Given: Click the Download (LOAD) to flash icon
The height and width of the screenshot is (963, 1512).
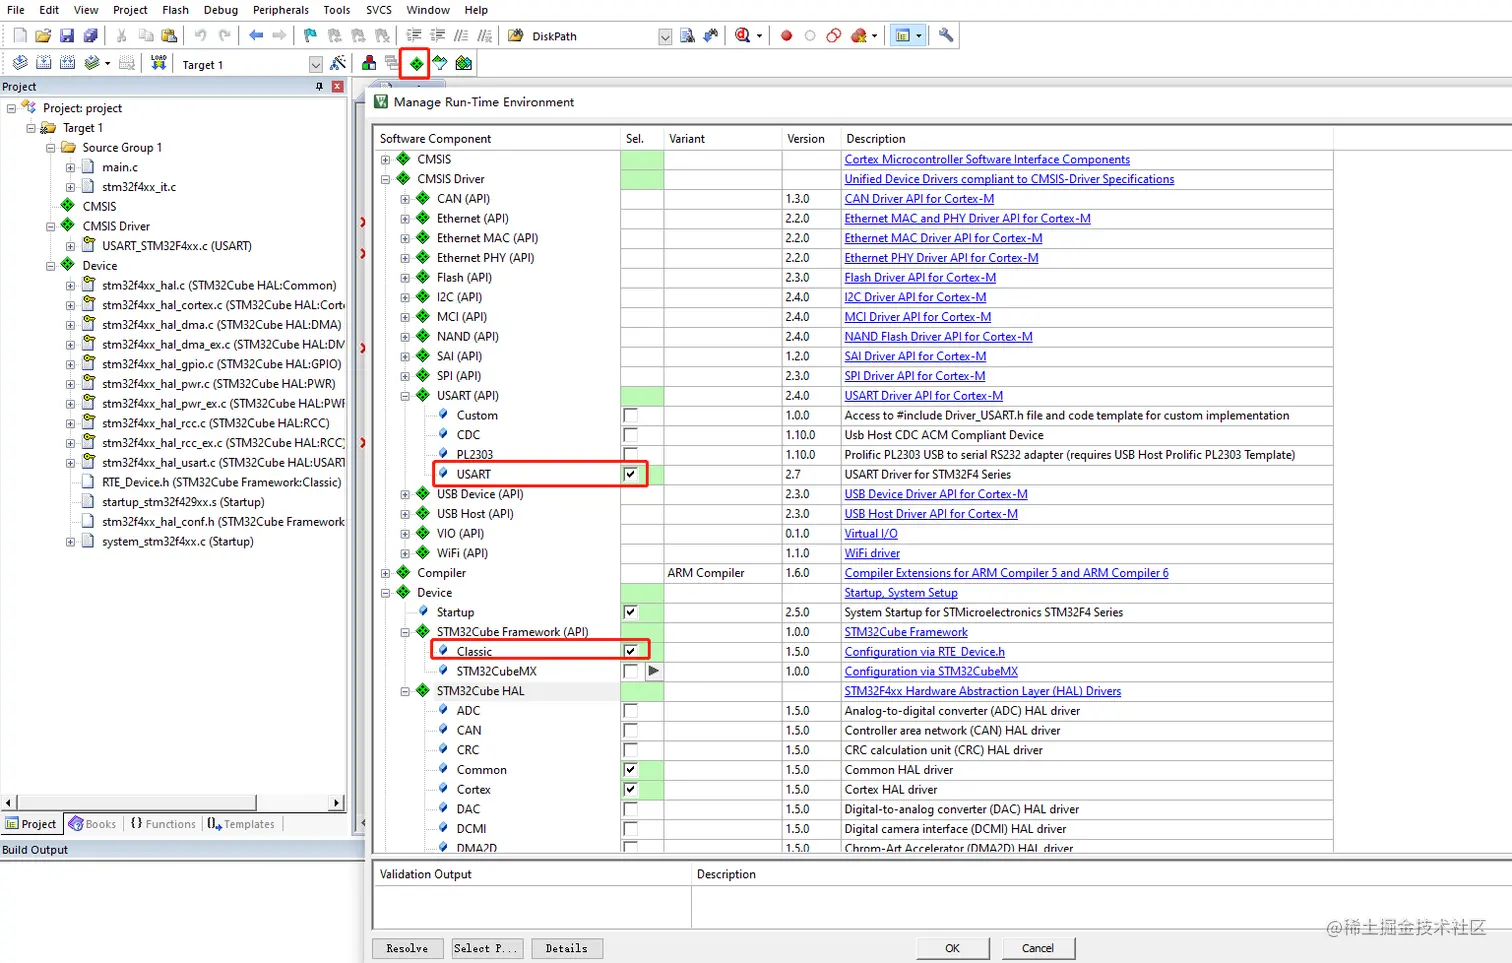Looking at the screenshot, I should click(158, 64).
